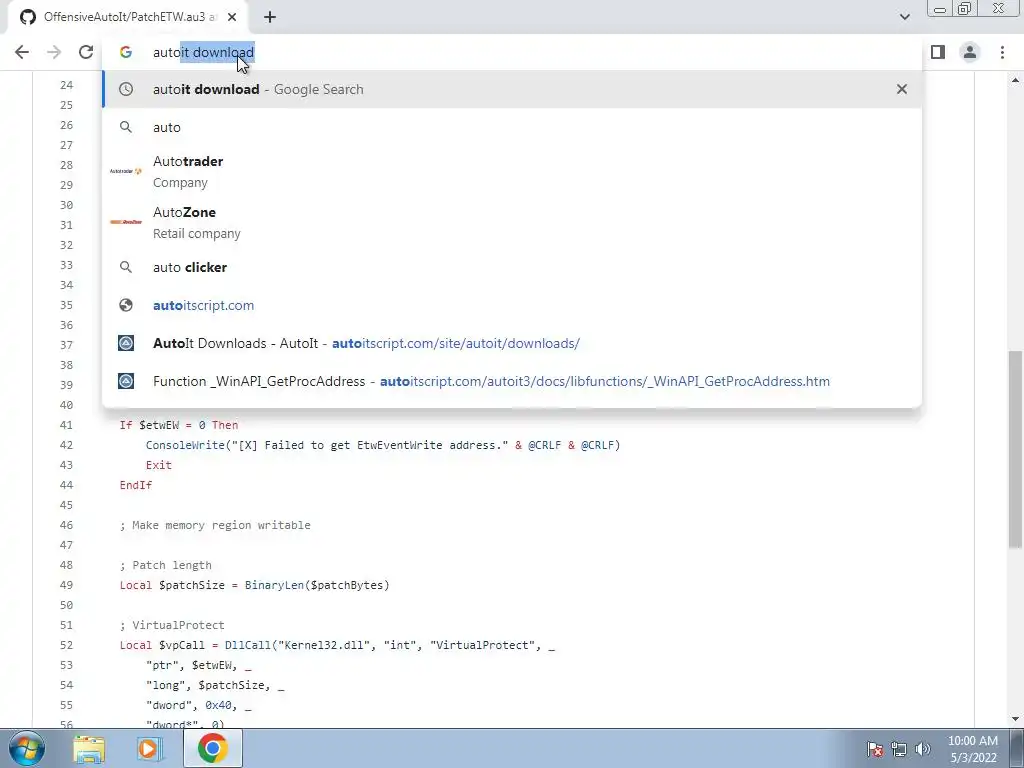Open the Chrome profile avatar
This screenshot has width=1024, height=768.
(970, 52)
